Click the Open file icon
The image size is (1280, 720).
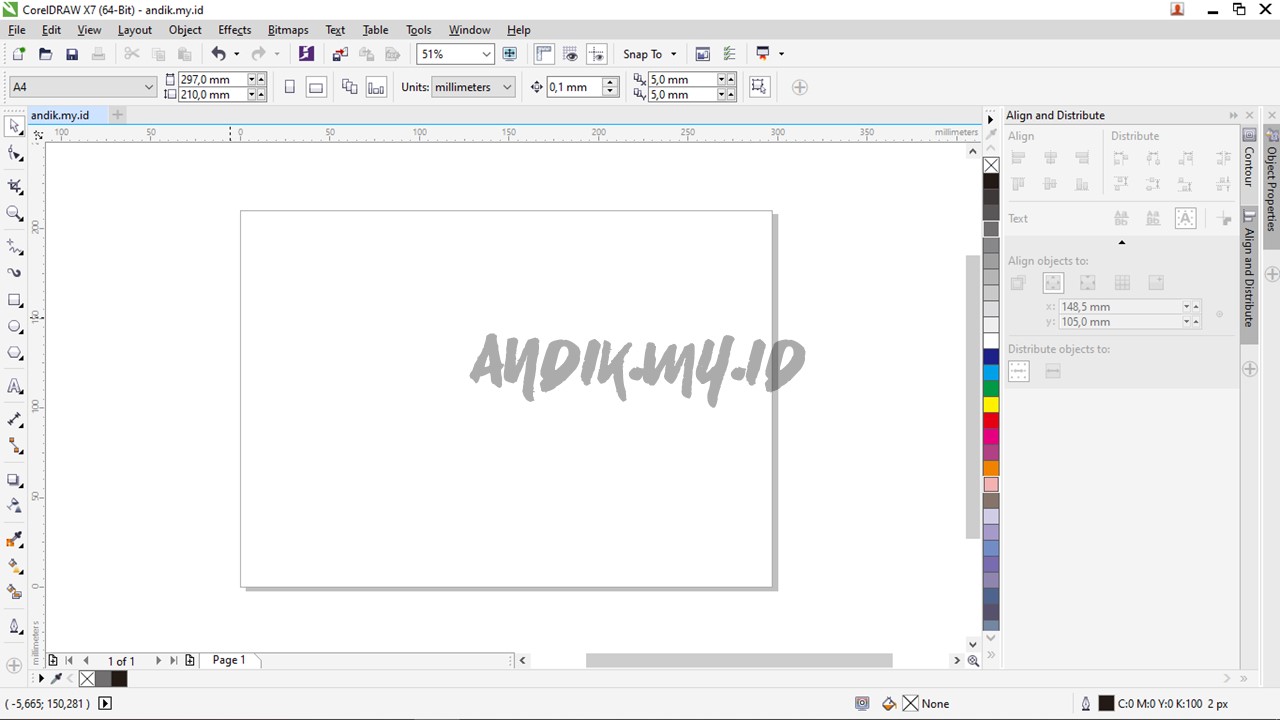(x=45, y=54)
